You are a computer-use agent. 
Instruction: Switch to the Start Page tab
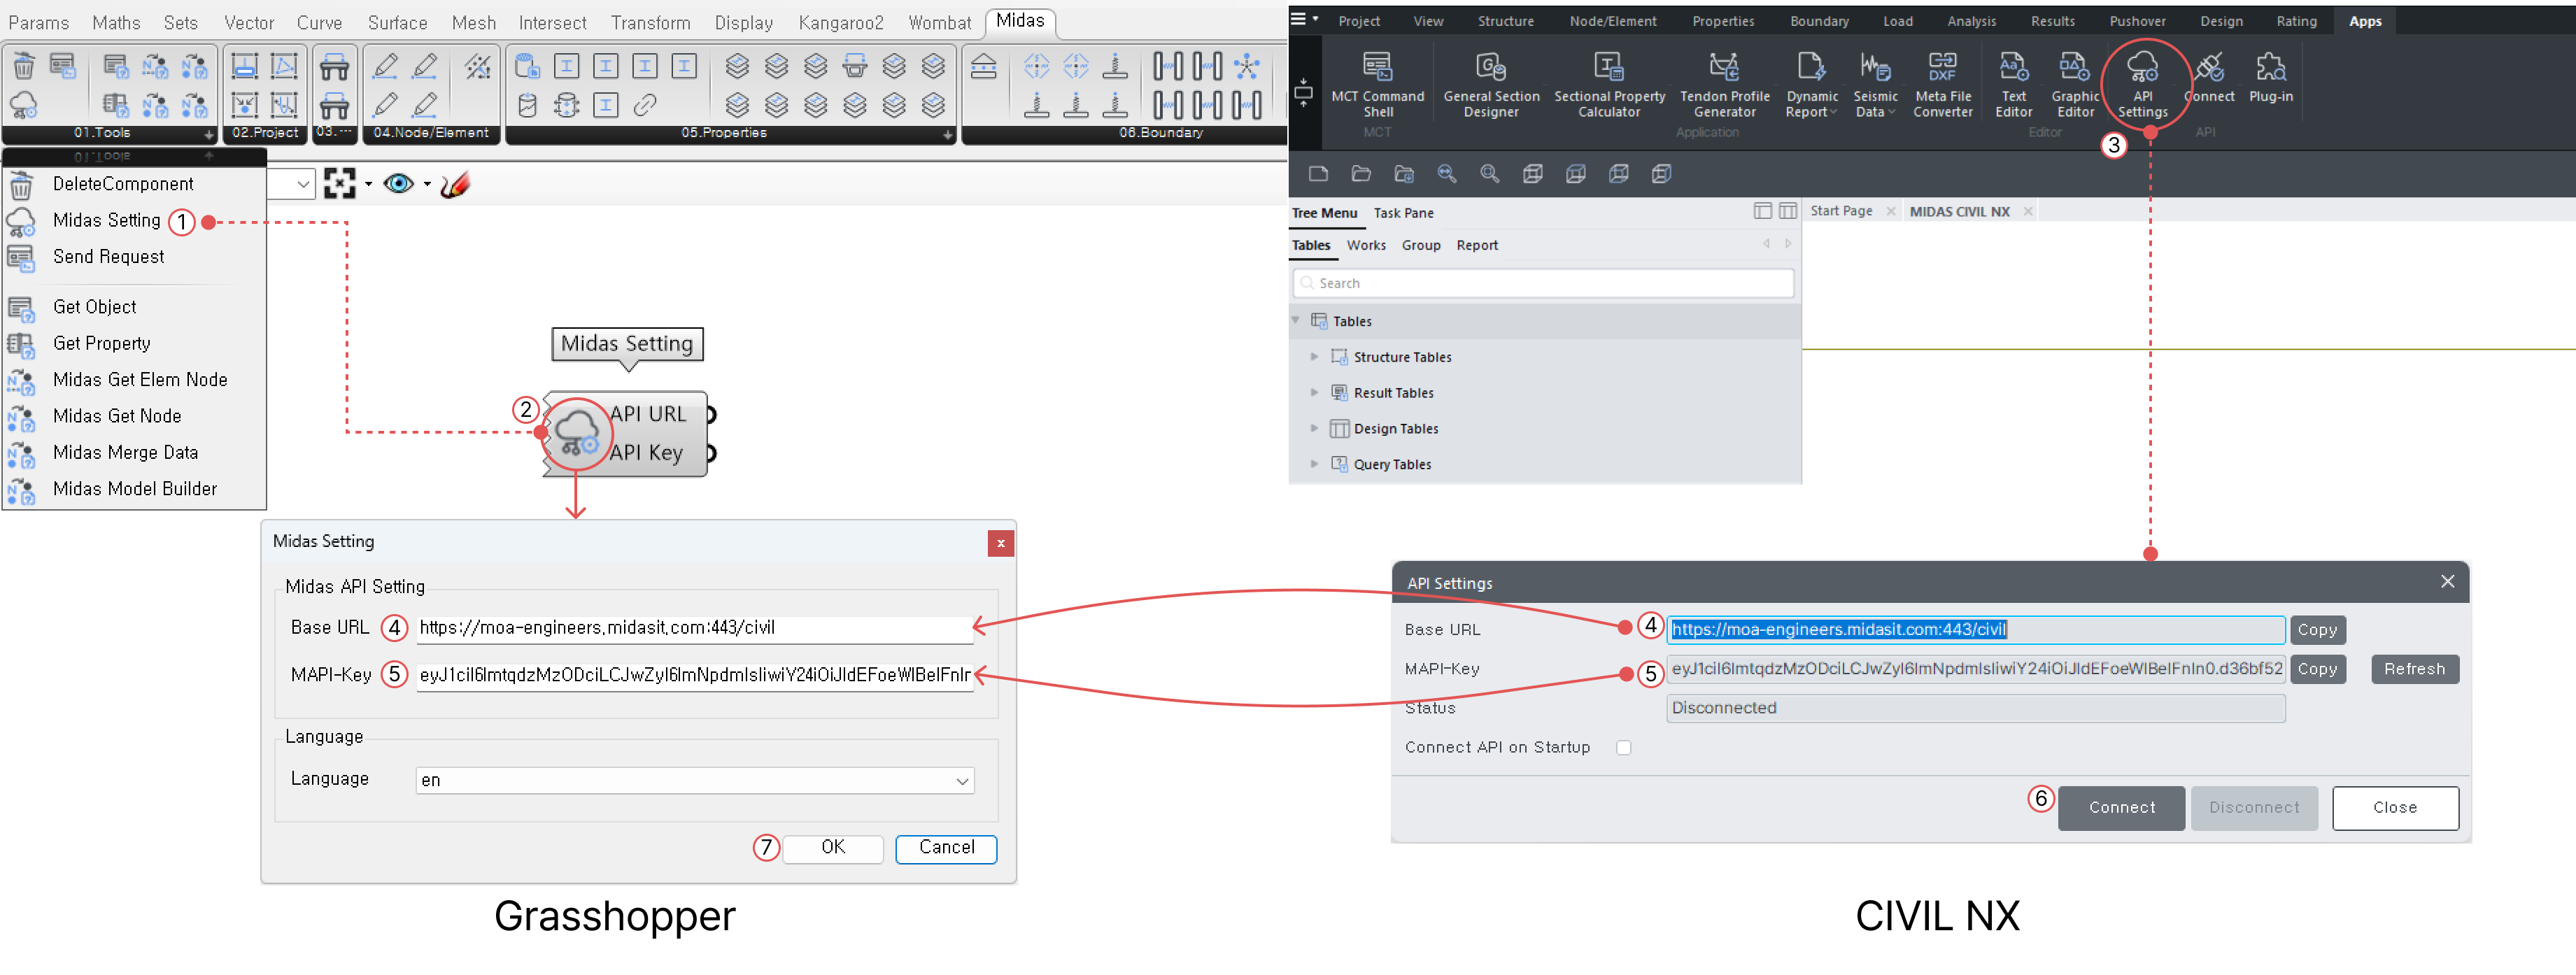[x=1841, y=211]
